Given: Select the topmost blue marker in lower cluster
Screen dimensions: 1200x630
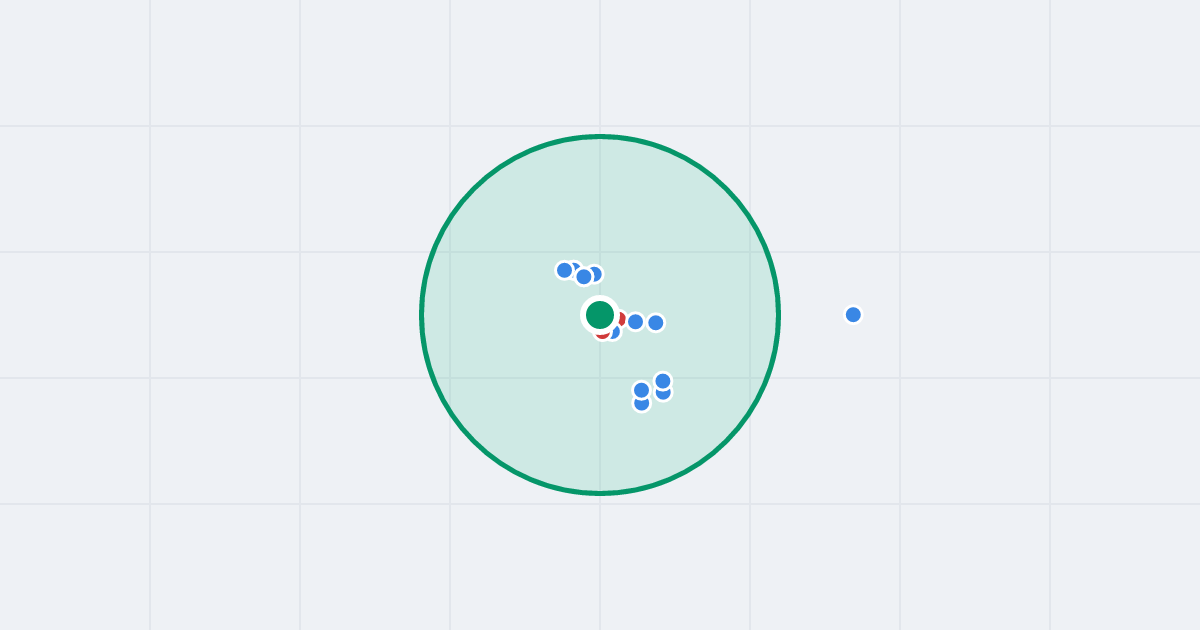Looking at the screenshot, I should pos(663,381).
